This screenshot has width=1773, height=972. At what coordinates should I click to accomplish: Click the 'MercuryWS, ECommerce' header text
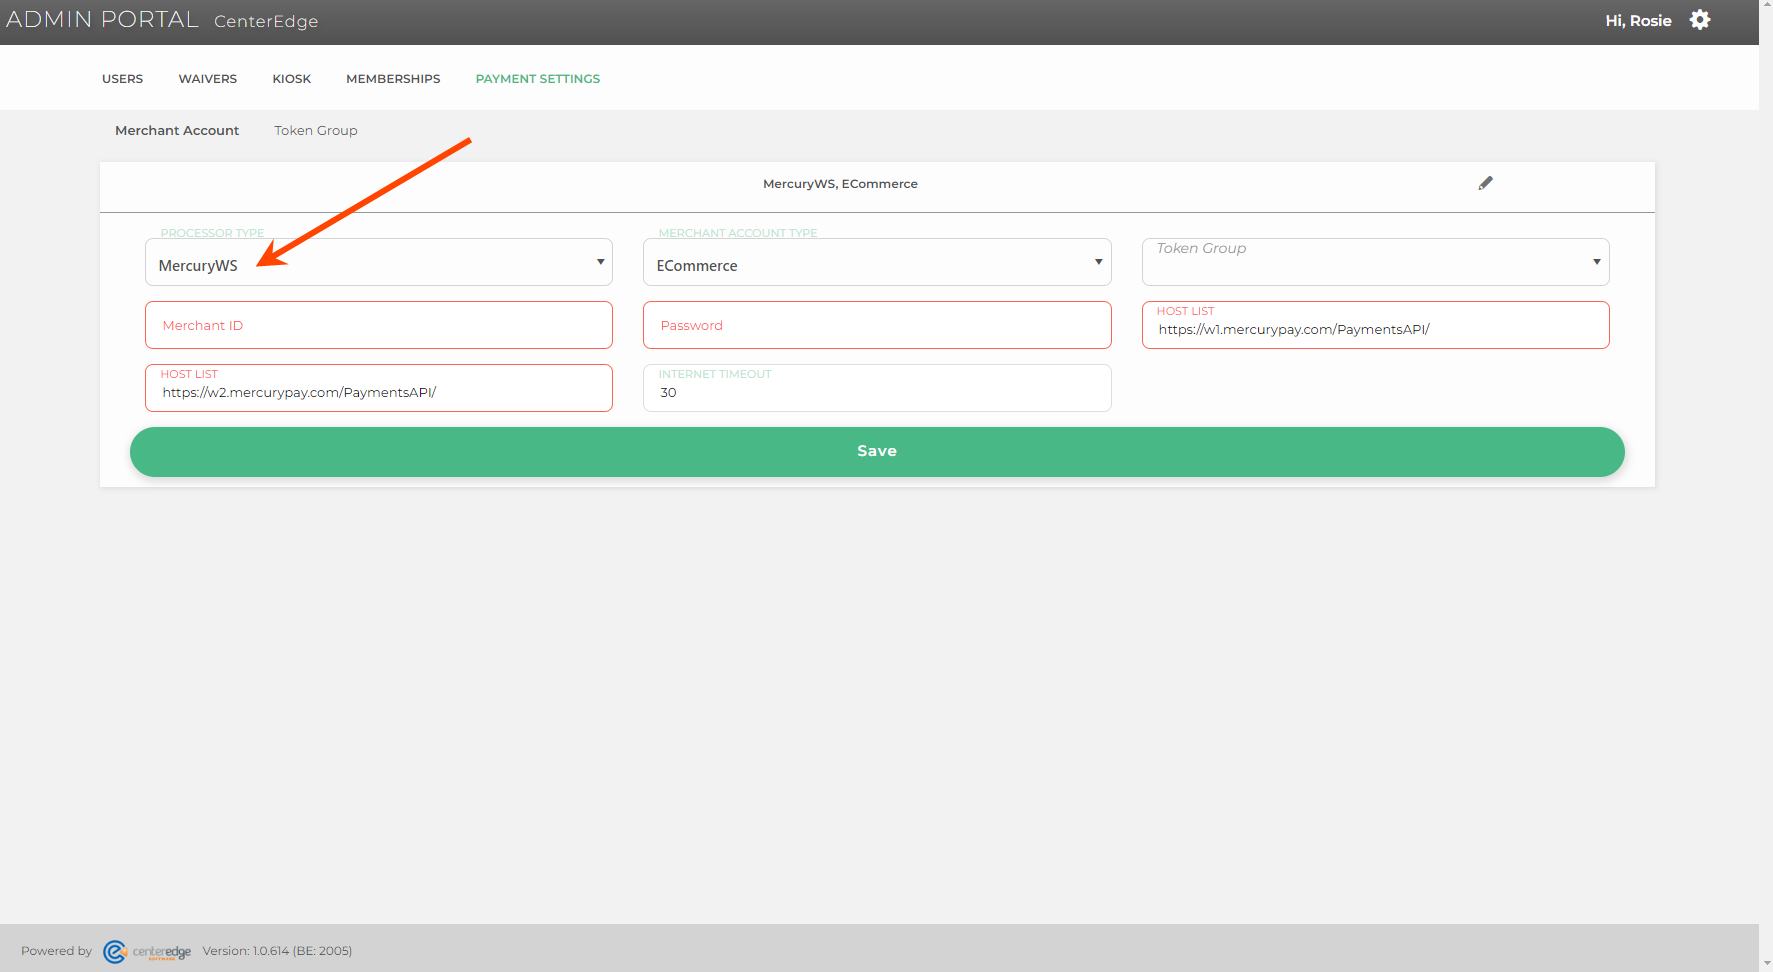[840, 184]
